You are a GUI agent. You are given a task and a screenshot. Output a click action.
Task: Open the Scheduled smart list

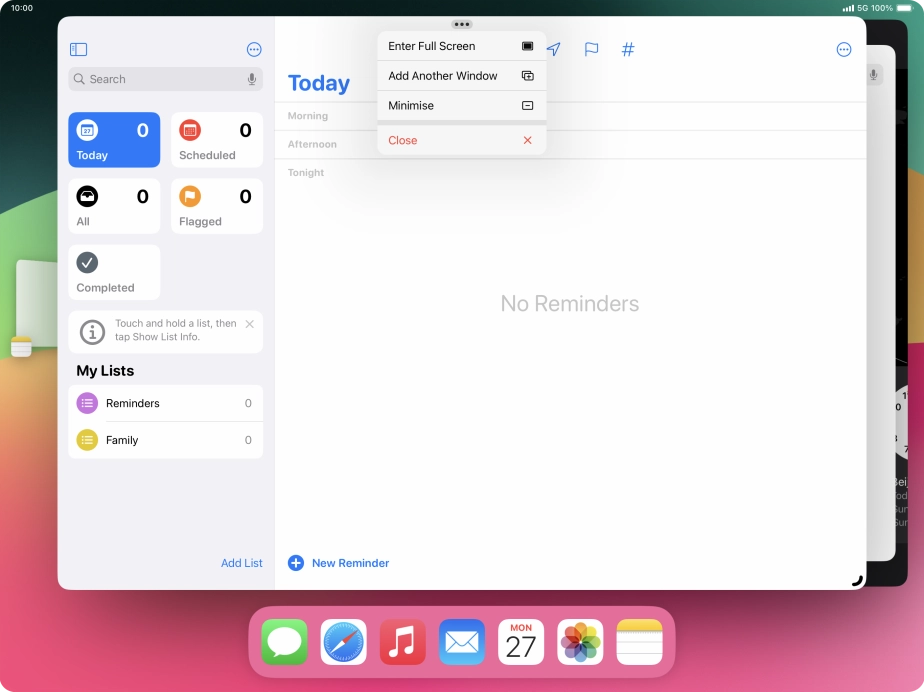(x=217, y=140)
